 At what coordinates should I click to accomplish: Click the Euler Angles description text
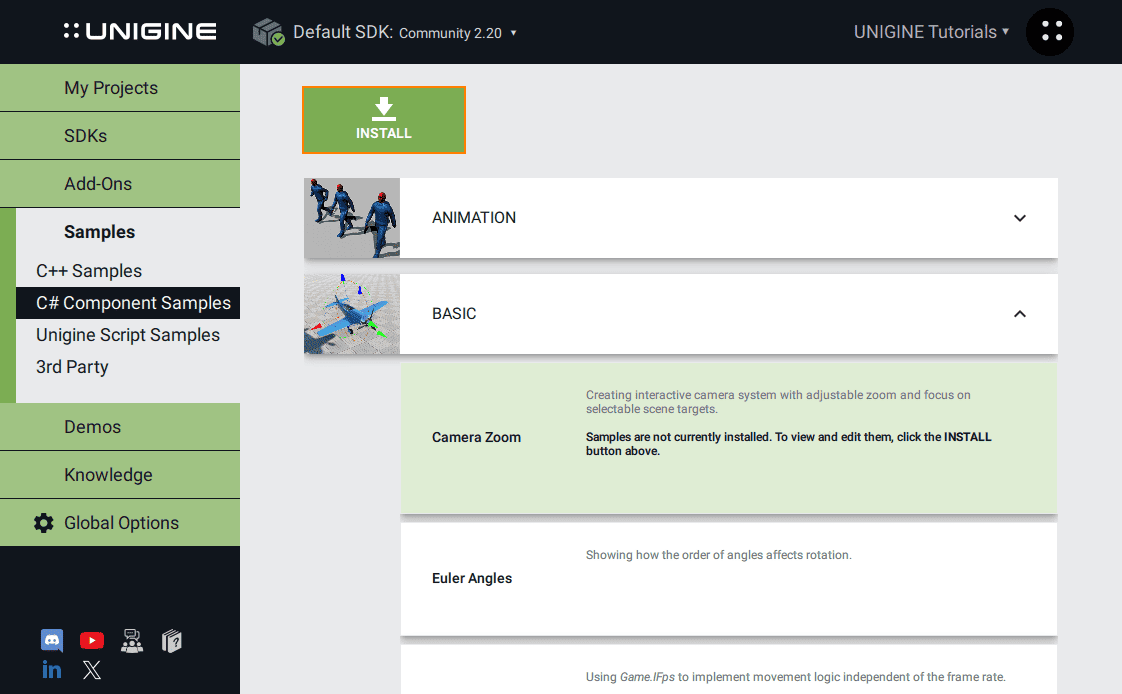(x=718, y=554)
